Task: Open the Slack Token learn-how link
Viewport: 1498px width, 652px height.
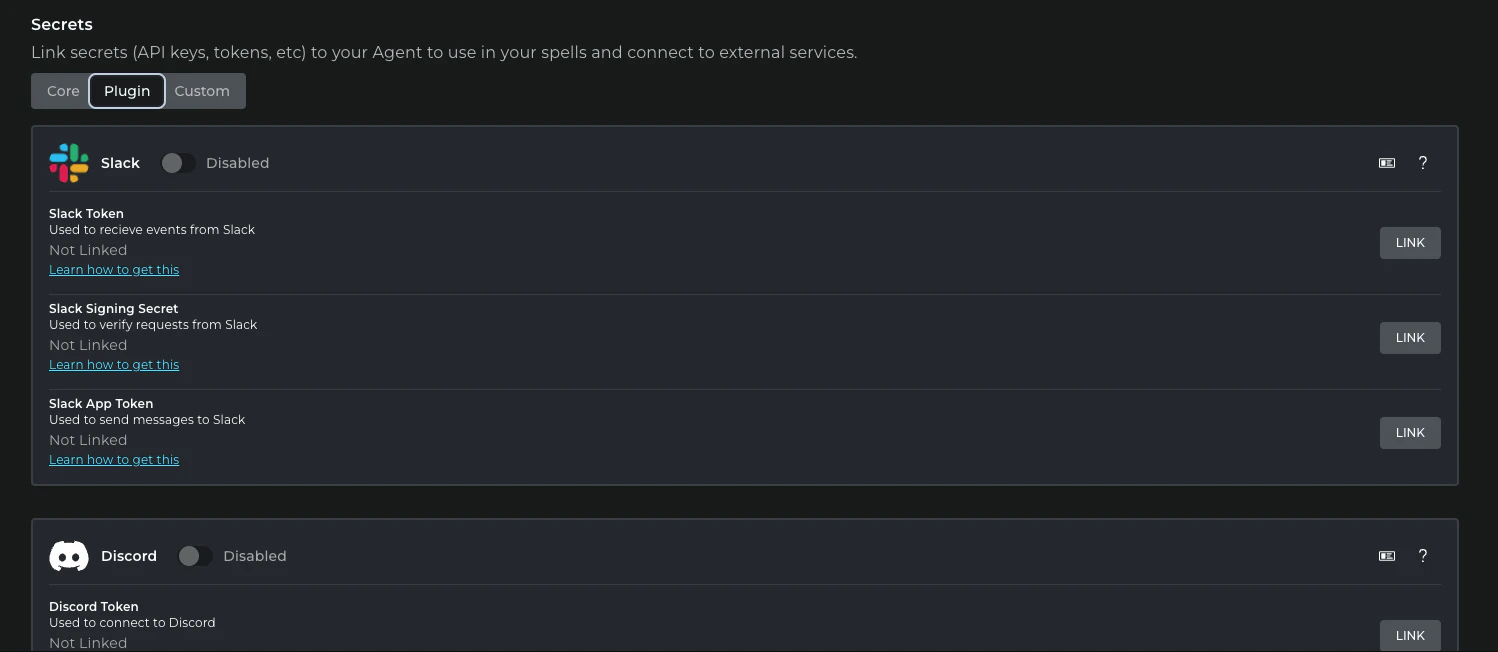Action: click(x=114, y=269)
